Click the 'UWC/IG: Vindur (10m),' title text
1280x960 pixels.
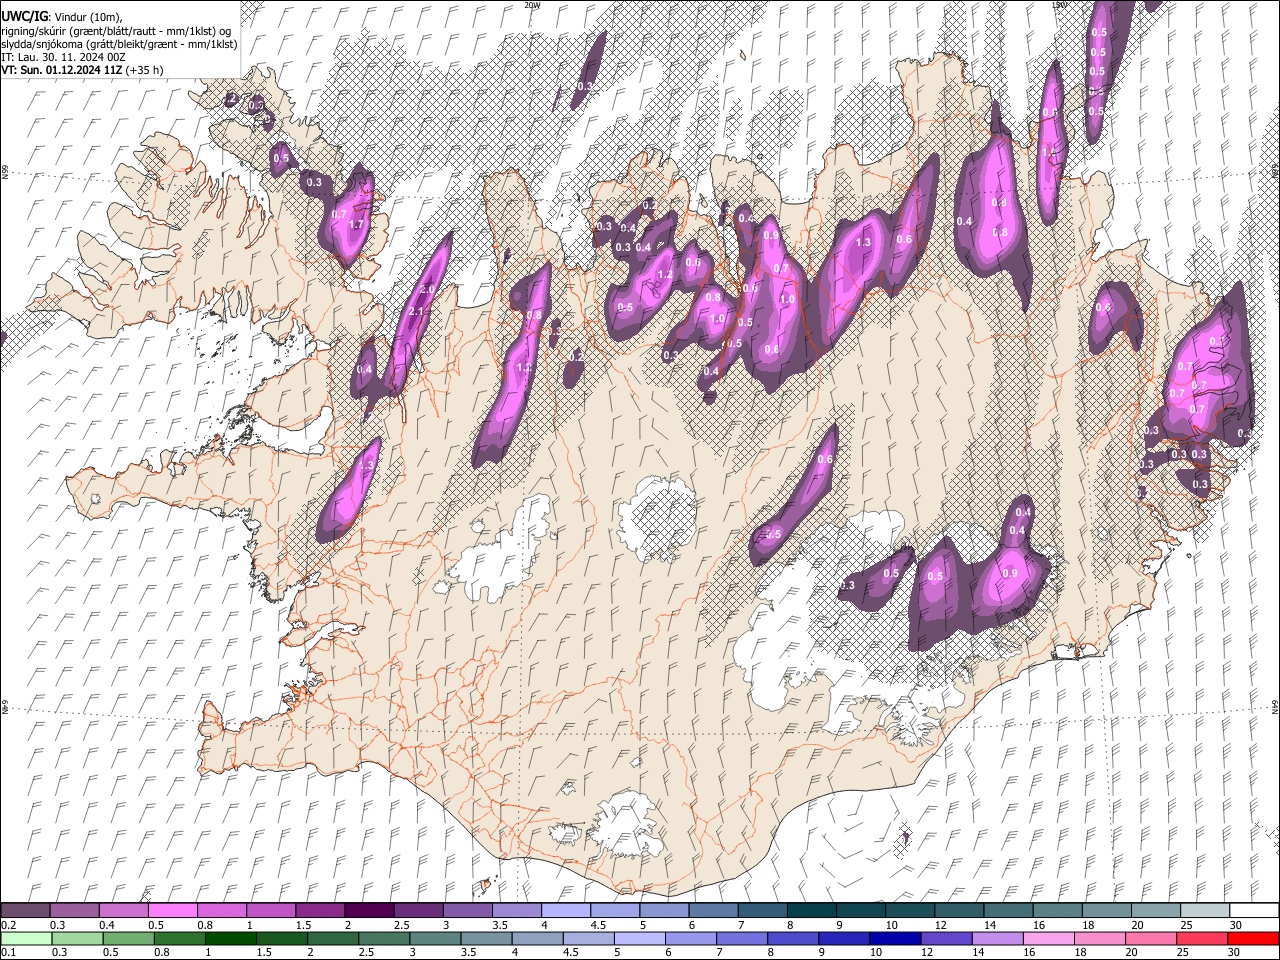click(x=62, y=17)
